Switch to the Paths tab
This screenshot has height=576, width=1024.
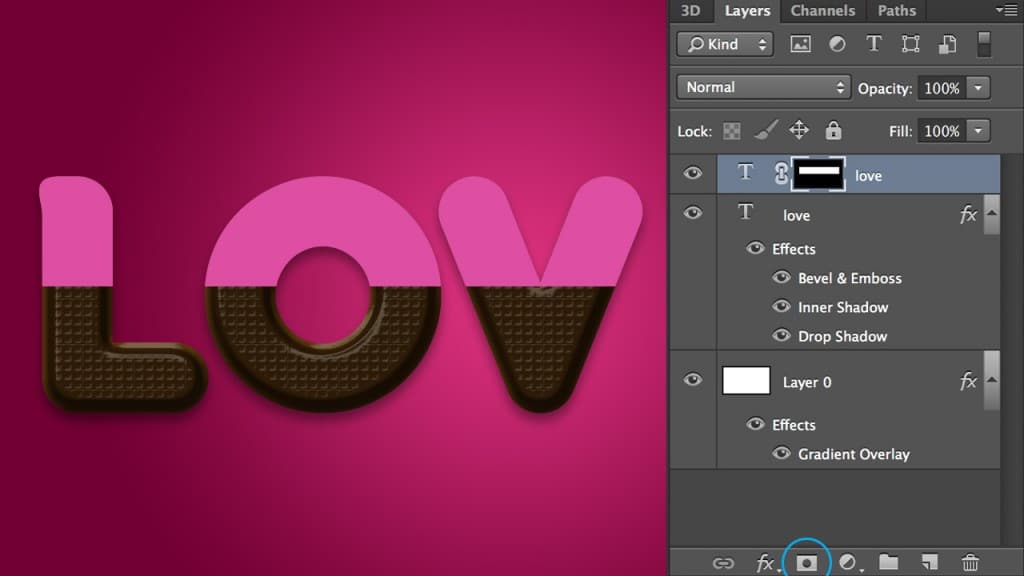[896, 11]
